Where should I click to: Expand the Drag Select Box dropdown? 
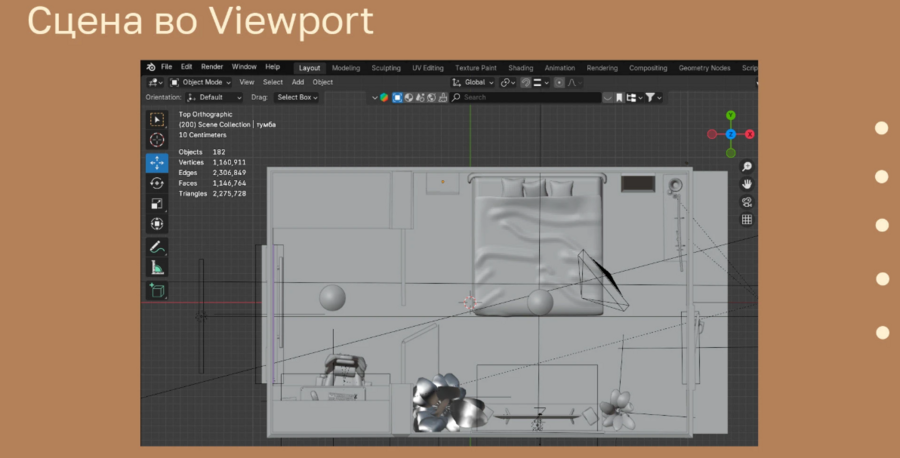tap(298, 97)
